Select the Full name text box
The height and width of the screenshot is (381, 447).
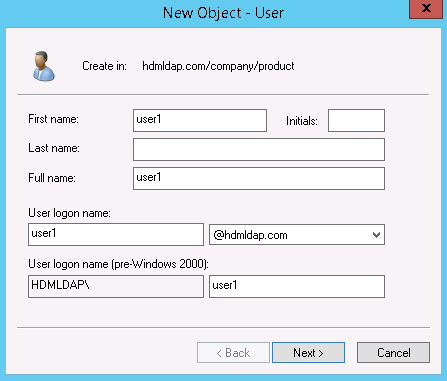pyautogui.click(x=259, y=178)
